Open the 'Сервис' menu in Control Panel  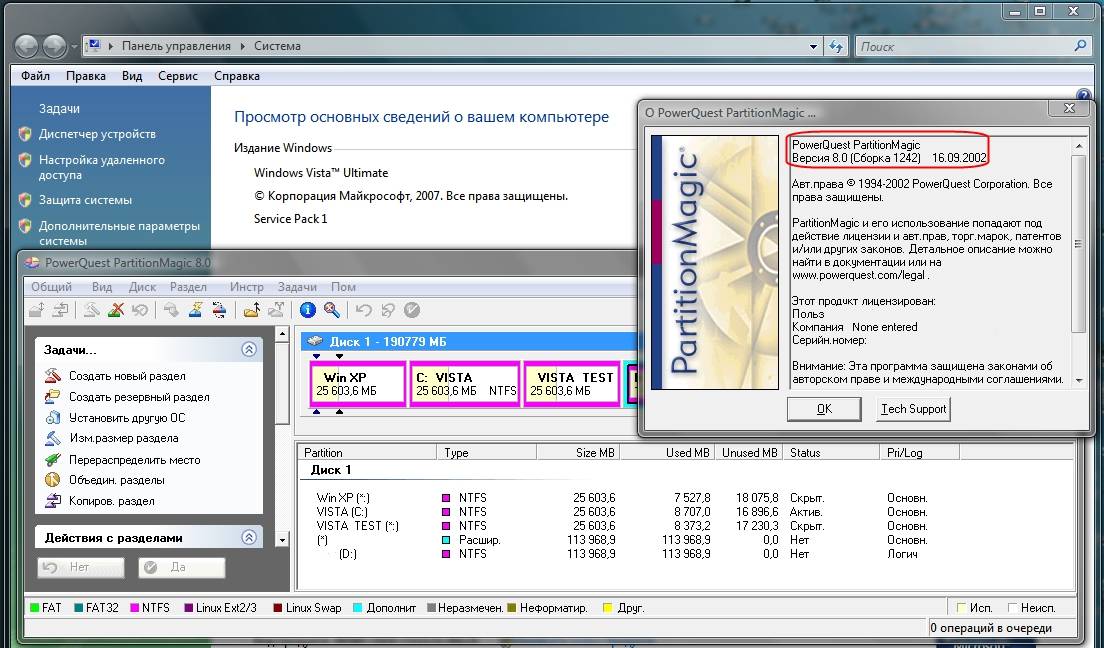[178, 76]
